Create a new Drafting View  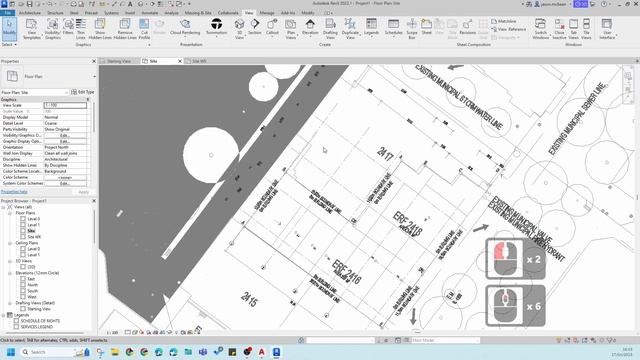point(330,29)
